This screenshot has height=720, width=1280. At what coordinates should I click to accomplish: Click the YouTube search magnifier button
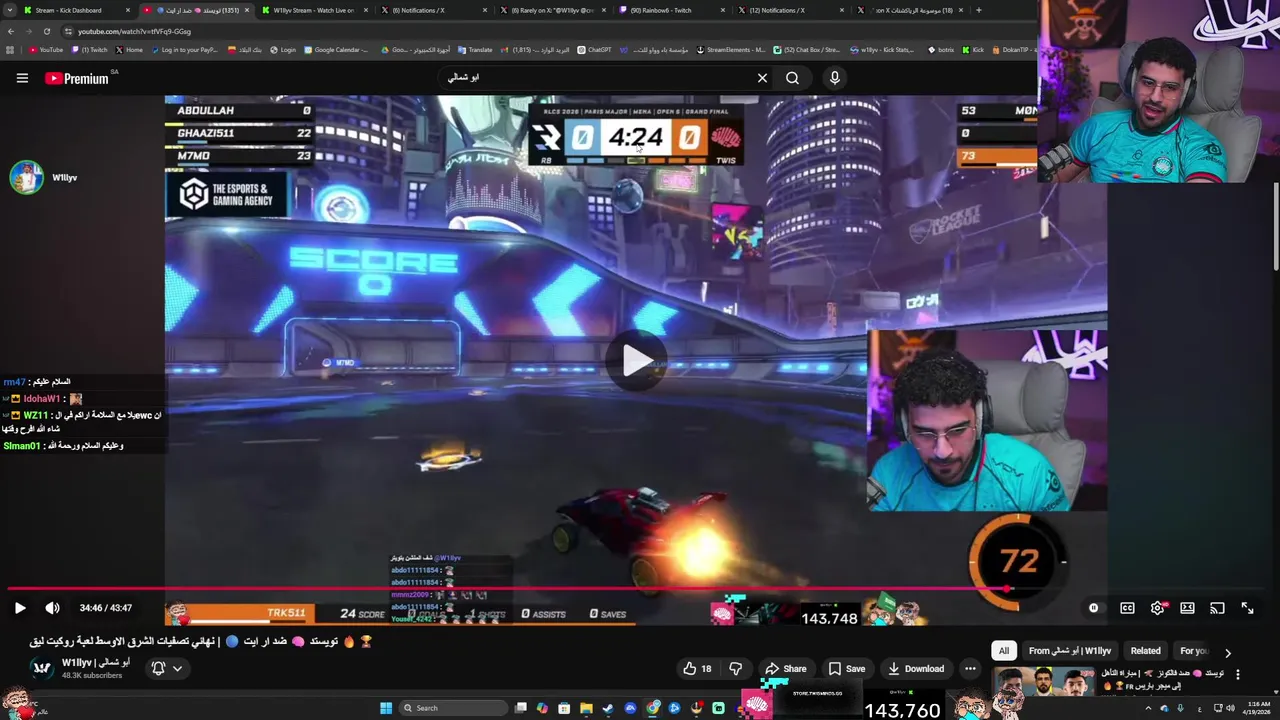792,78
